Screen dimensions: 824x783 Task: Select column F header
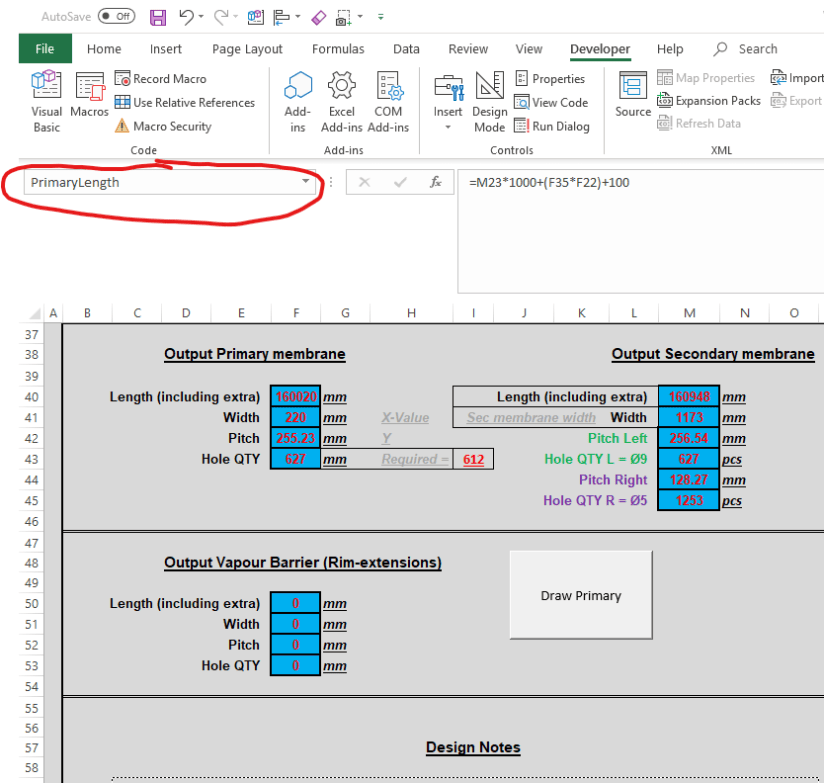[296, 313]
